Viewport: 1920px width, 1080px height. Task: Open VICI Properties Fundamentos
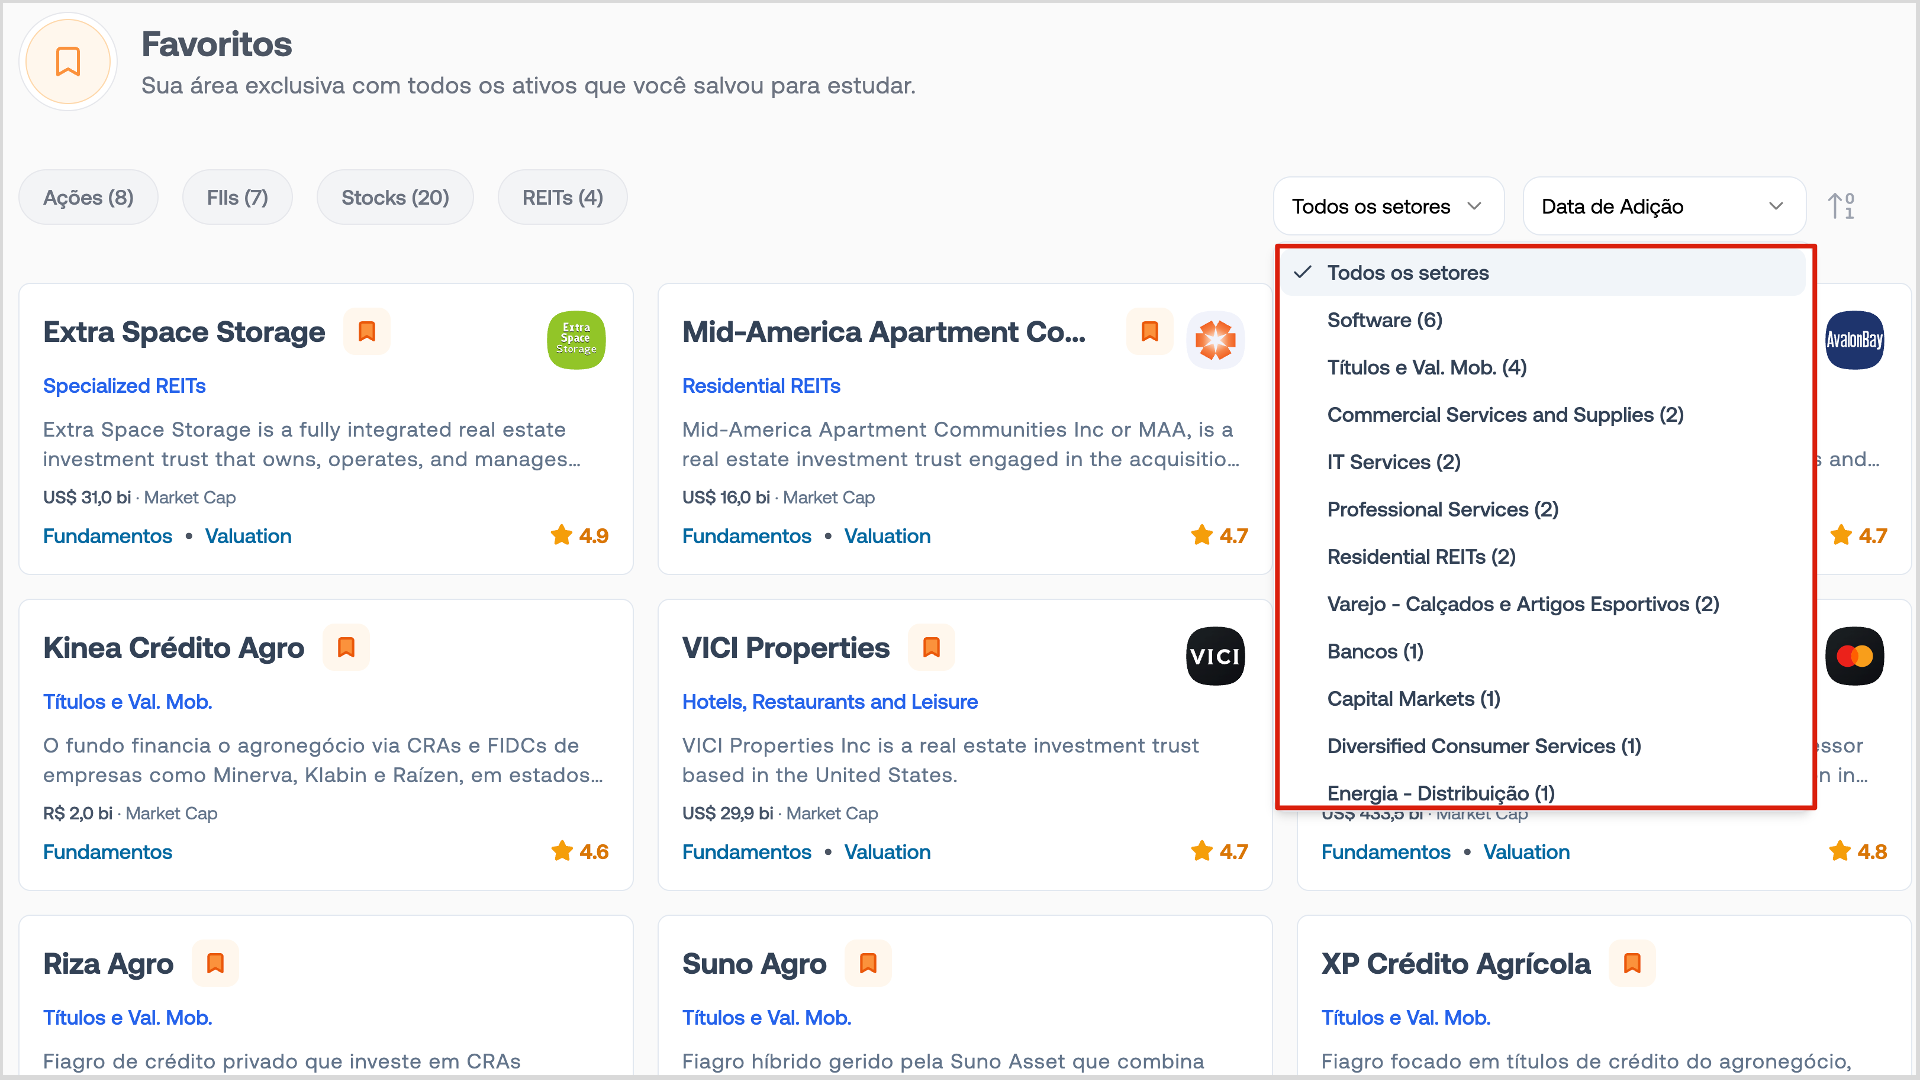click(747, 852)
